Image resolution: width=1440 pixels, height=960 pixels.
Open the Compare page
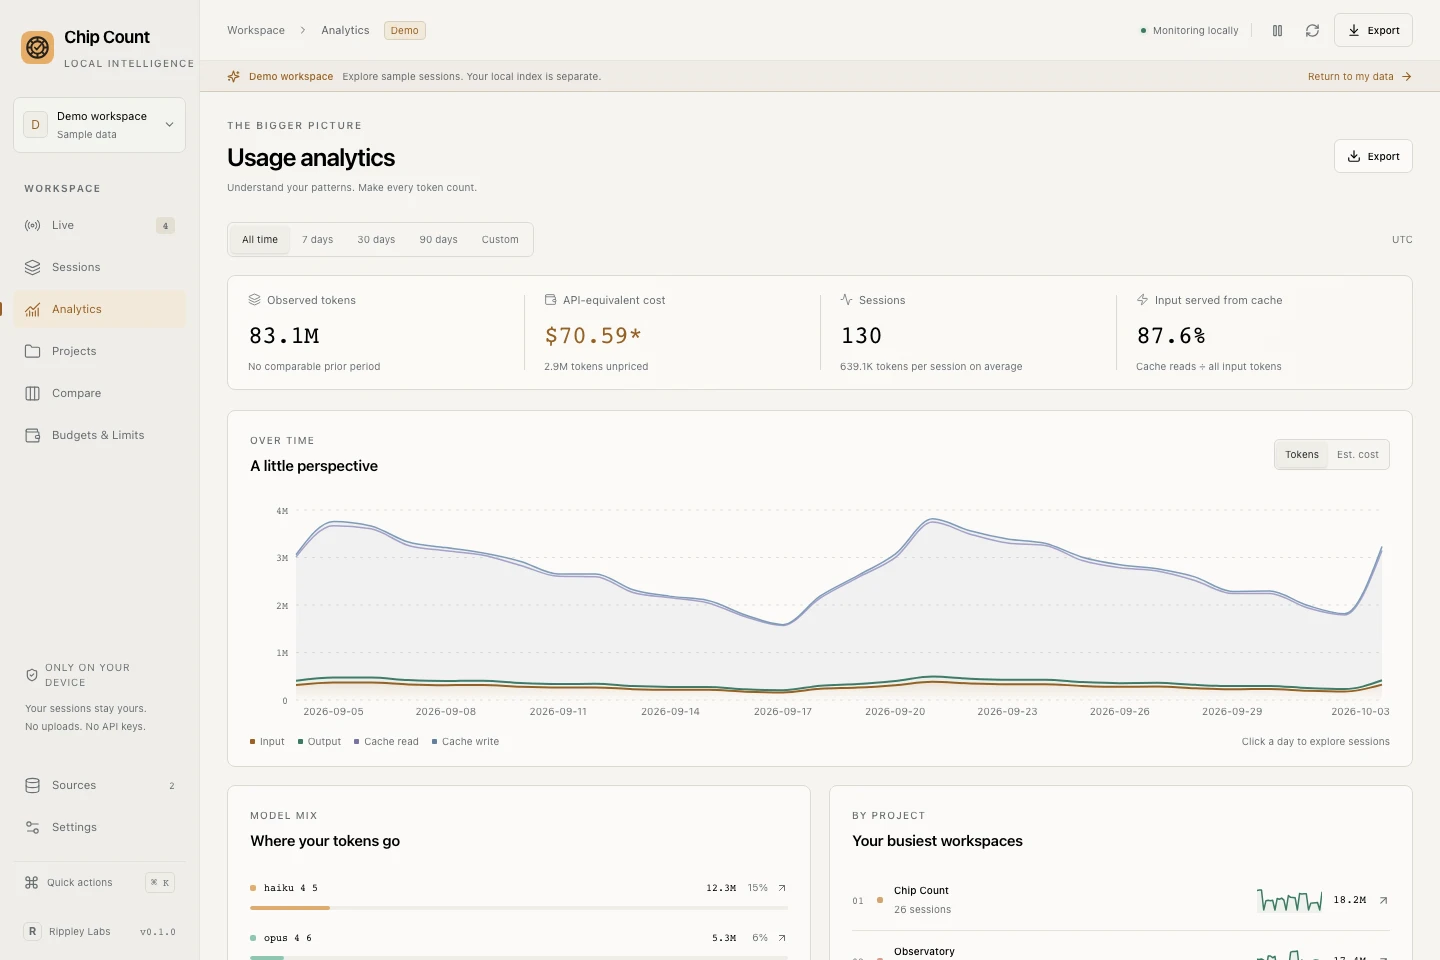coord(100,393)
